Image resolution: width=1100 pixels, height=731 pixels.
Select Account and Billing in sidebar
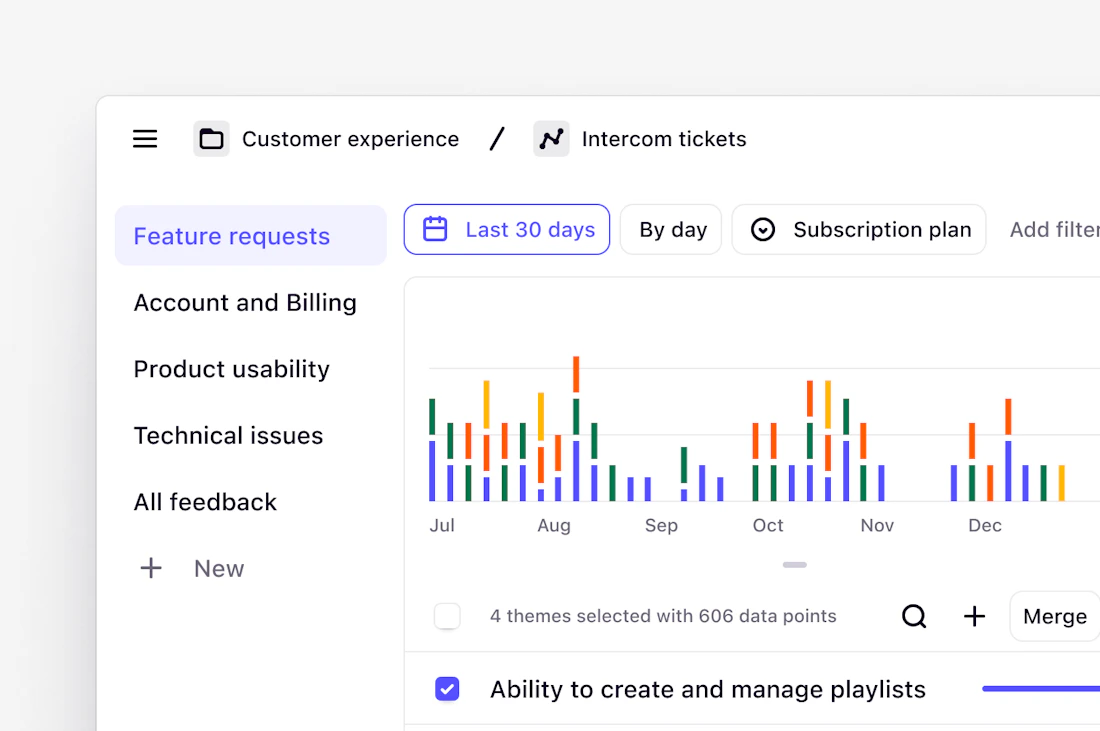click(x=245, y=302)
